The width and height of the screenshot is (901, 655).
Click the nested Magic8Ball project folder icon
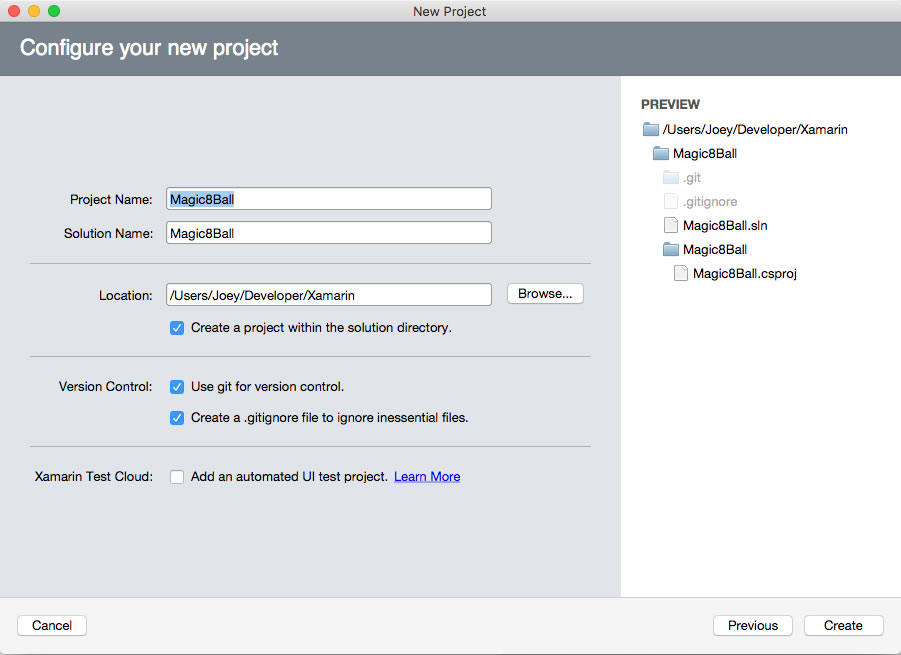coord(671,249)
